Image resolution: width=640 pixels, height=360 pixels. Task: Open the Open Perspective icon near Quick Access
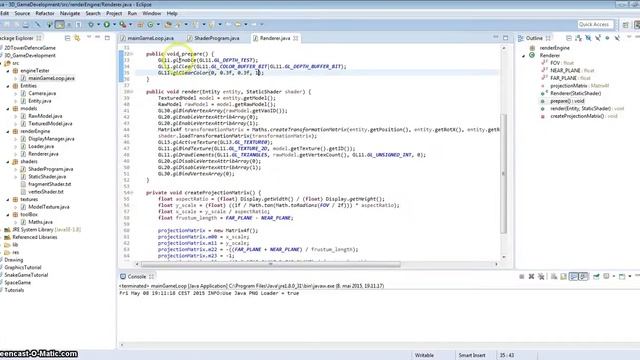point(625,24)
